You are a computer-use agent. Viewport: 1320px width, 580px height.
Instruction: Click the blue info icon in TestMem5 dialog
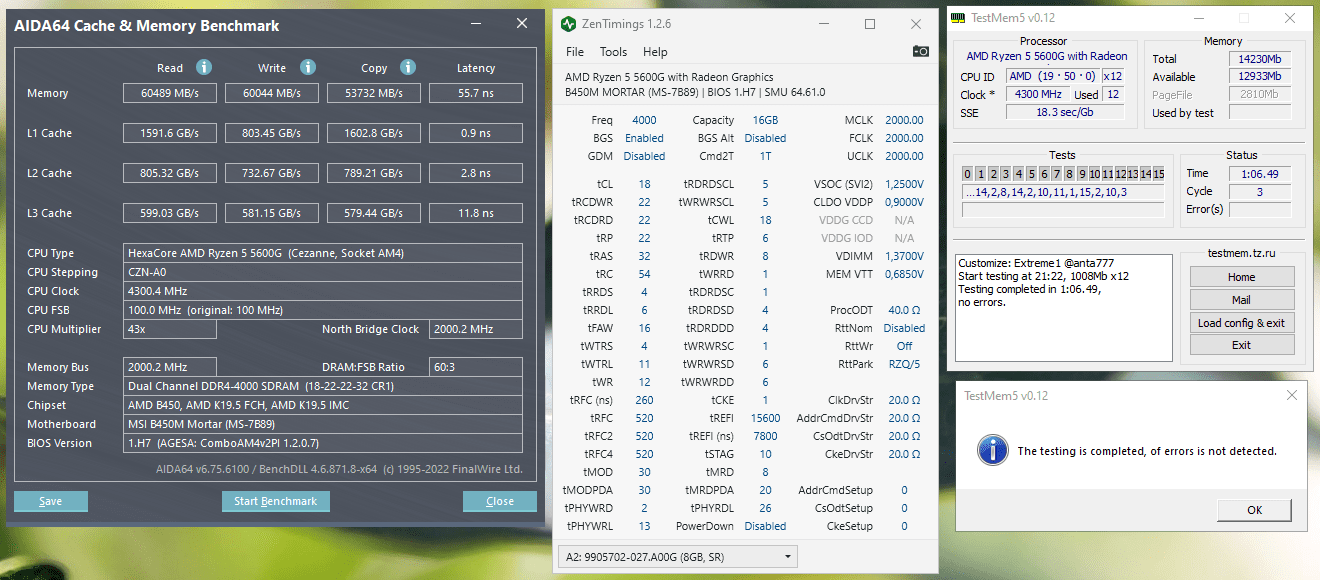992,450
